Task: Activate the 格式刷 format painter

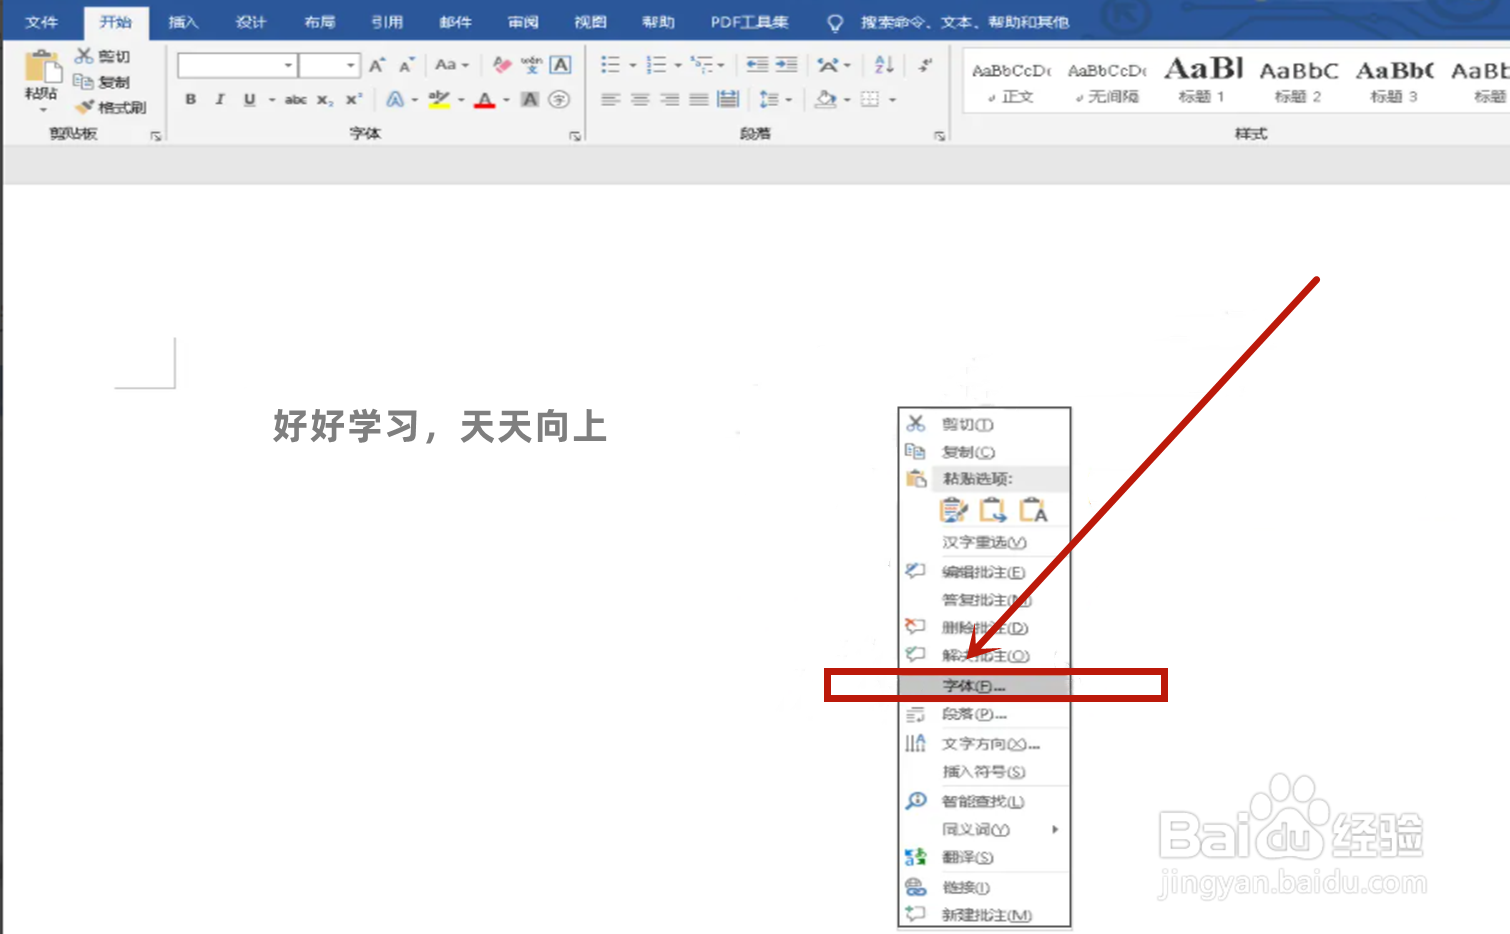Action: point(111,107)
